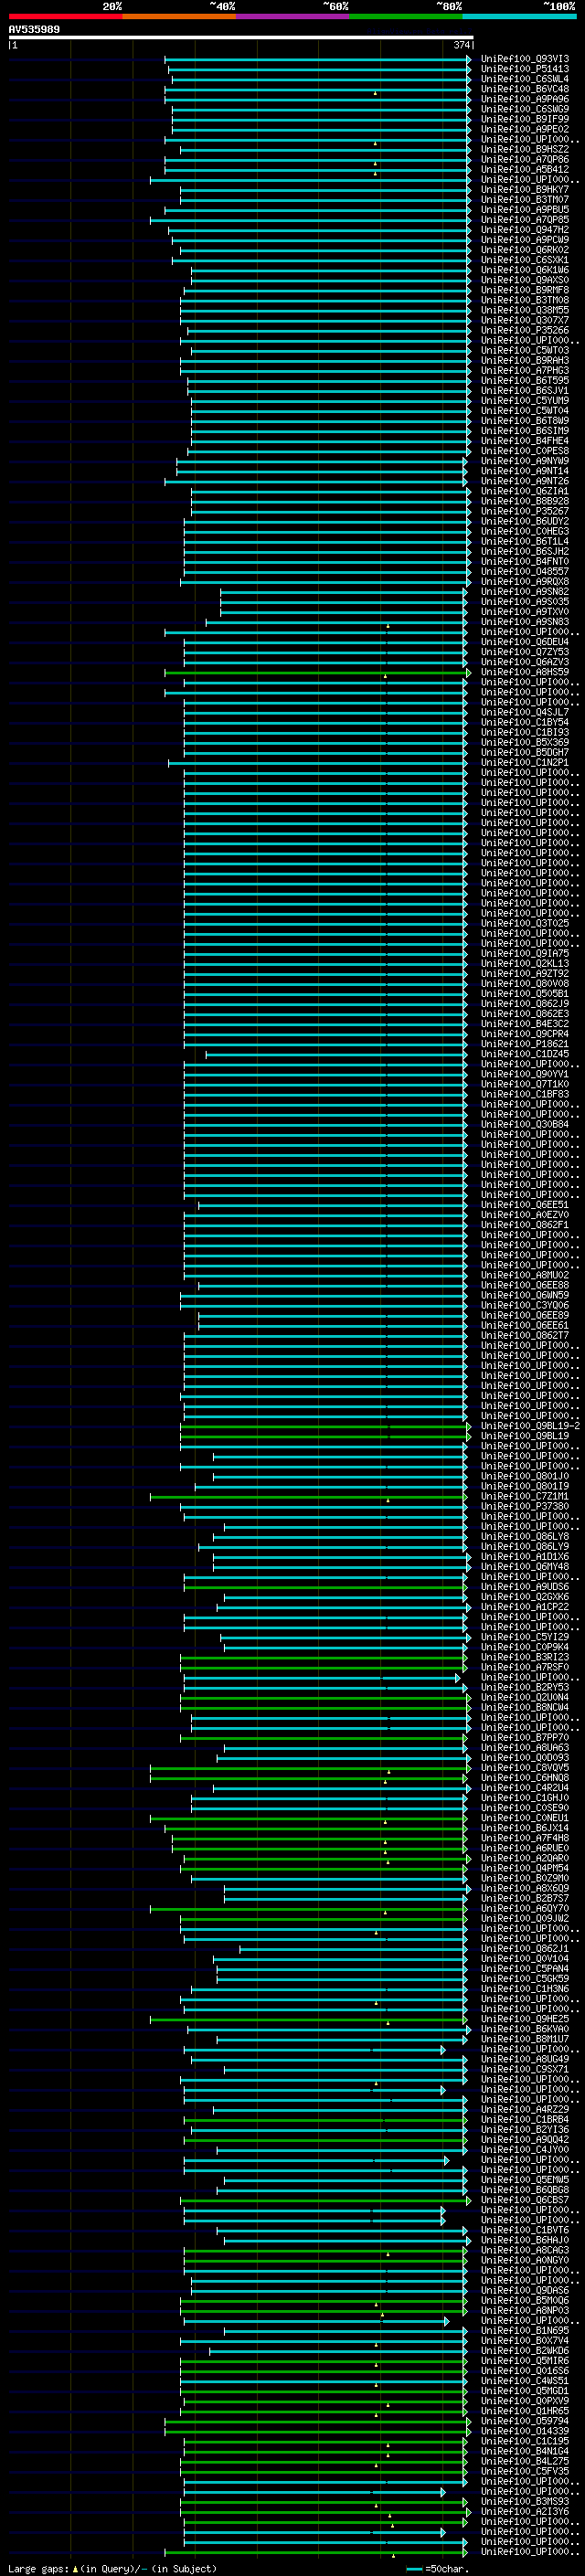Select the UniRef100_B6SIM9 label

pos(525,431)
